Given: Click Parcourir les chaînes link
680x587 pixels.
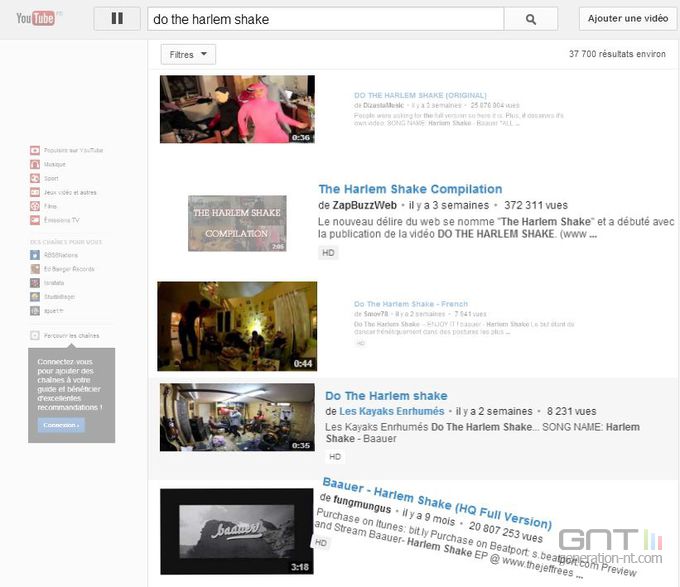Looking at the screenshot, I should [72, 336].
